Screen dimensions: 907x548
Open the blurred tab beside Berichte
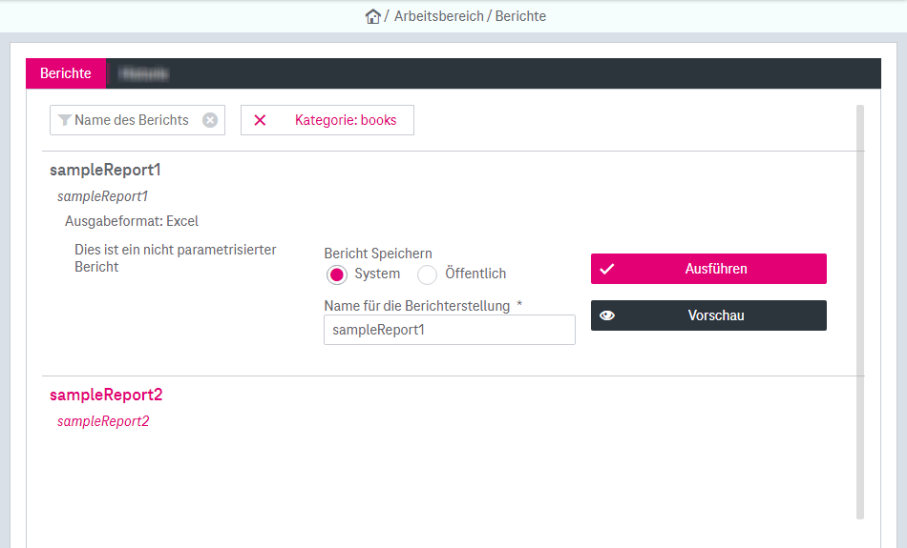142,73
